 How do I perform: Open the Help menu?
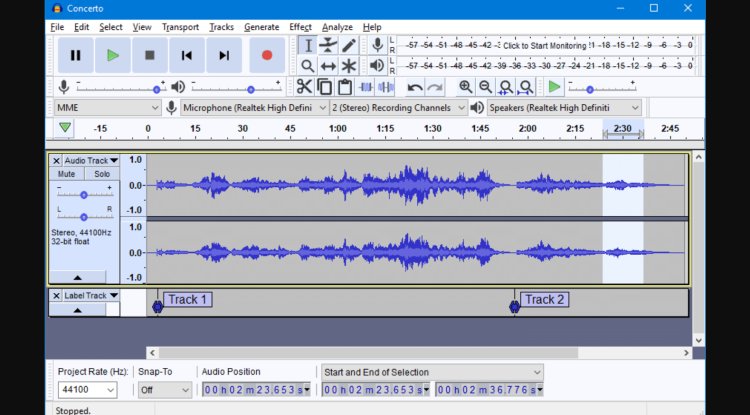372,27
